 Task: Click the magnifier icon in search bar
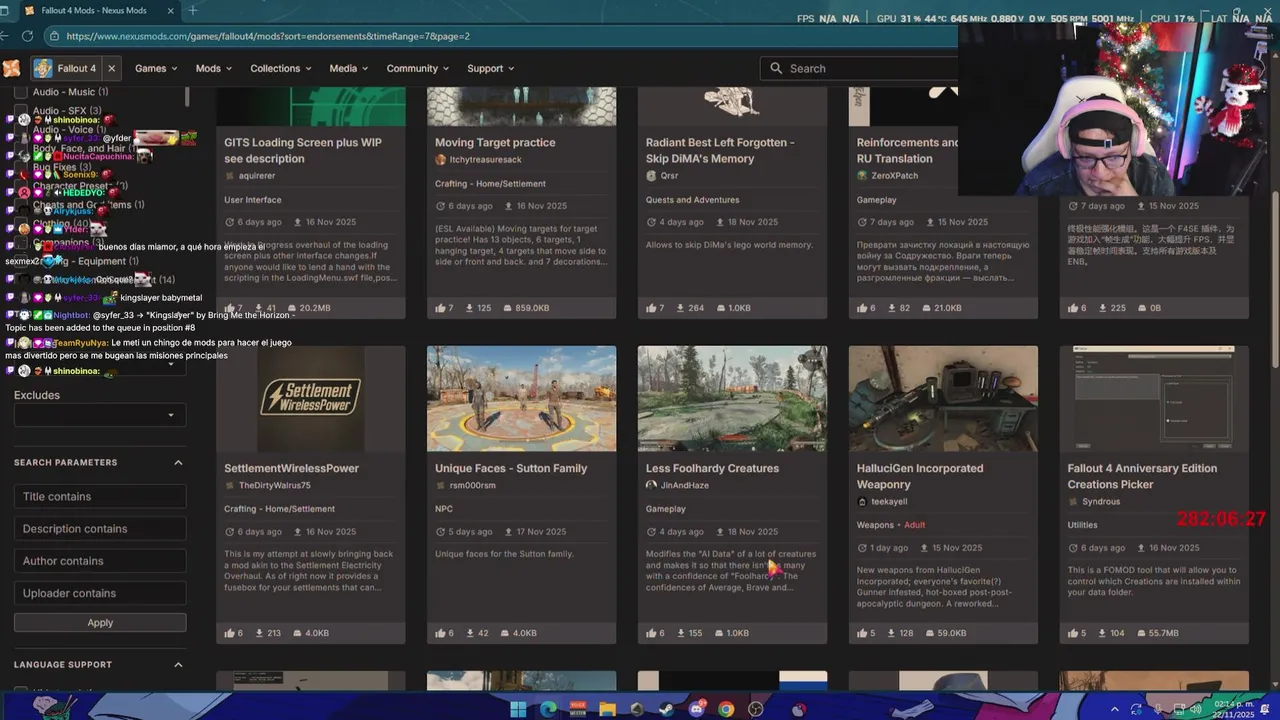coord(776,68)
